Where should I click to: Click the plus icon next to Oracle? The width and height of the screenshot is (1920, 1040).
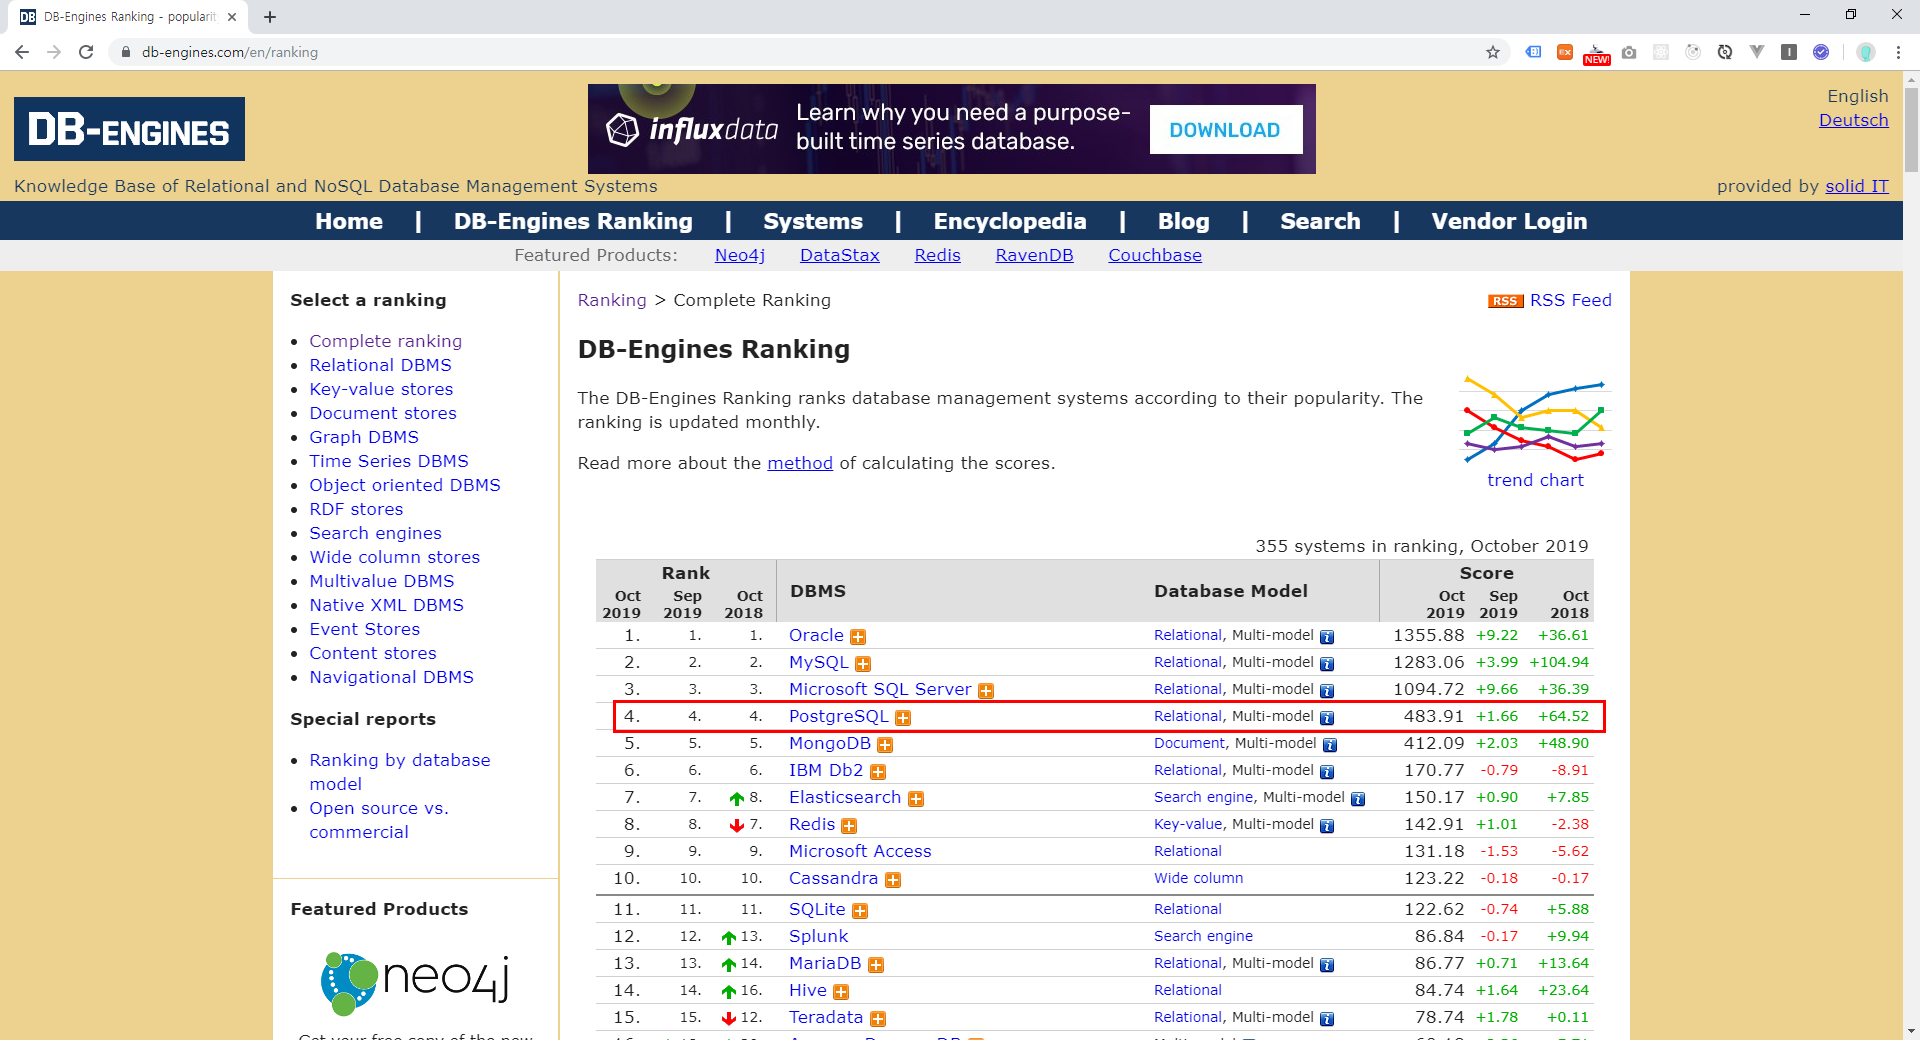tap(858, 637)
